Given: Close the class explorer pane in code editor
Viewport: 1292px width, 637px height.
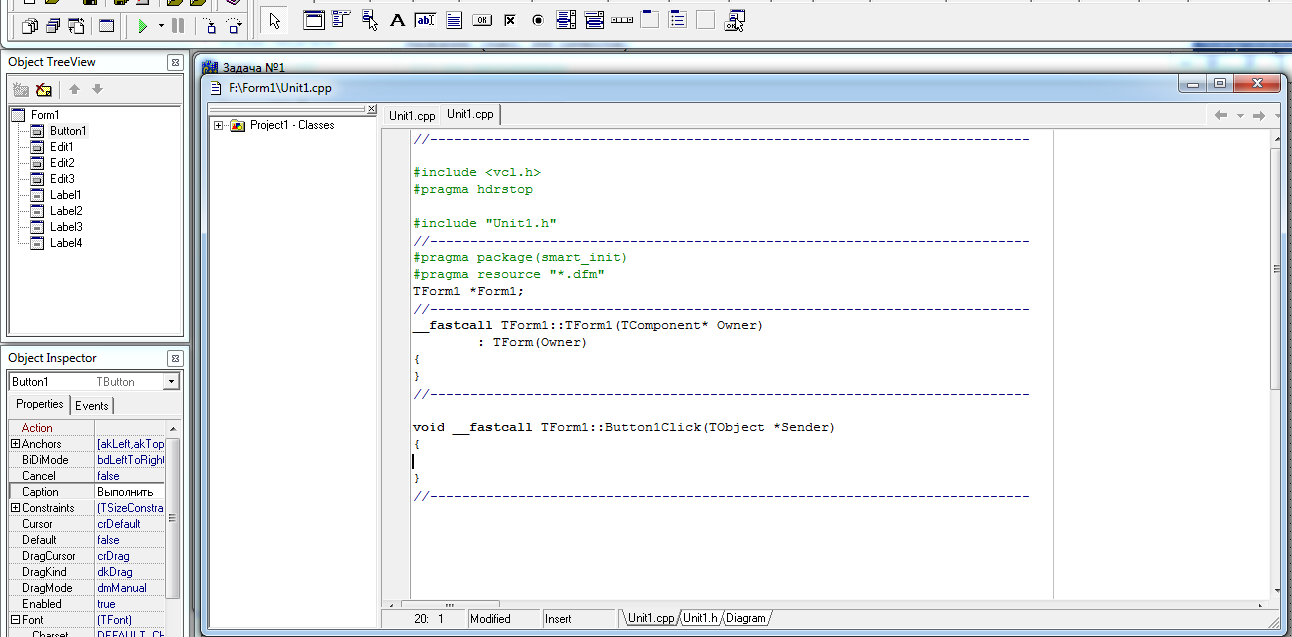Looking at the screenshot, I should [x=372, y=109].
